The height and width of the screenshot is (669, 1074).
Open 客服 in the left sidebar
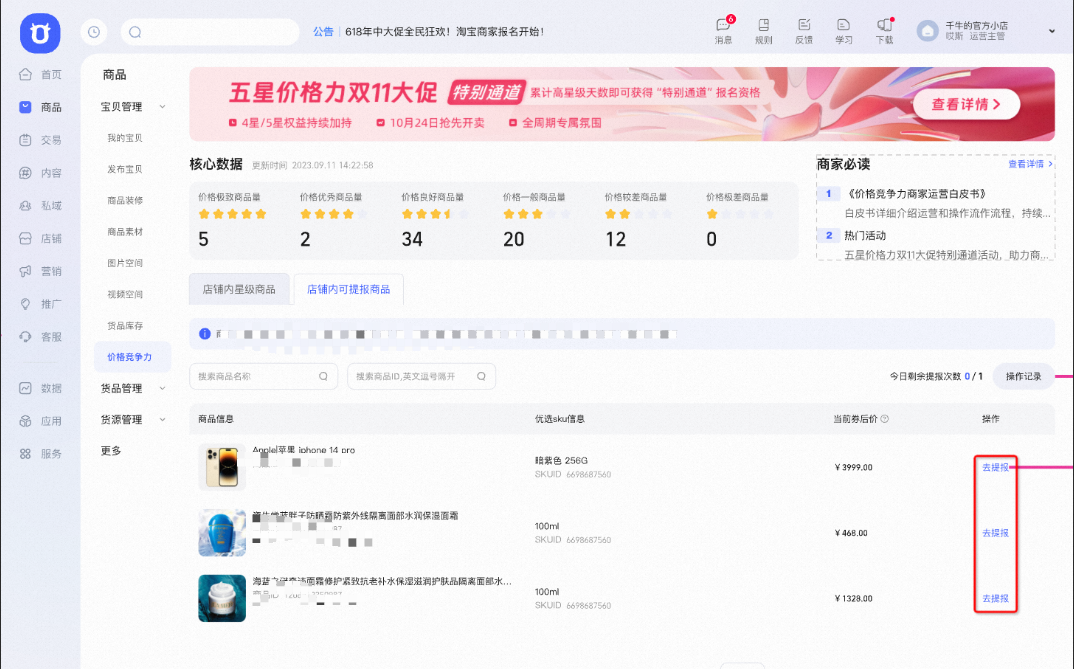pos(41,337)
